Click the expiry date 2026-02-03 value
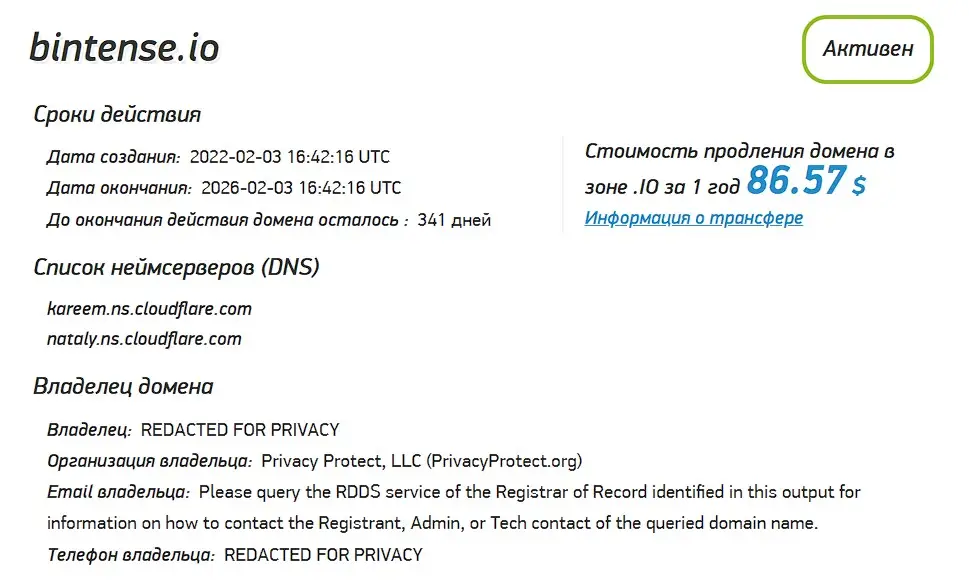The image size is (969, 587). tap(300, 187)
